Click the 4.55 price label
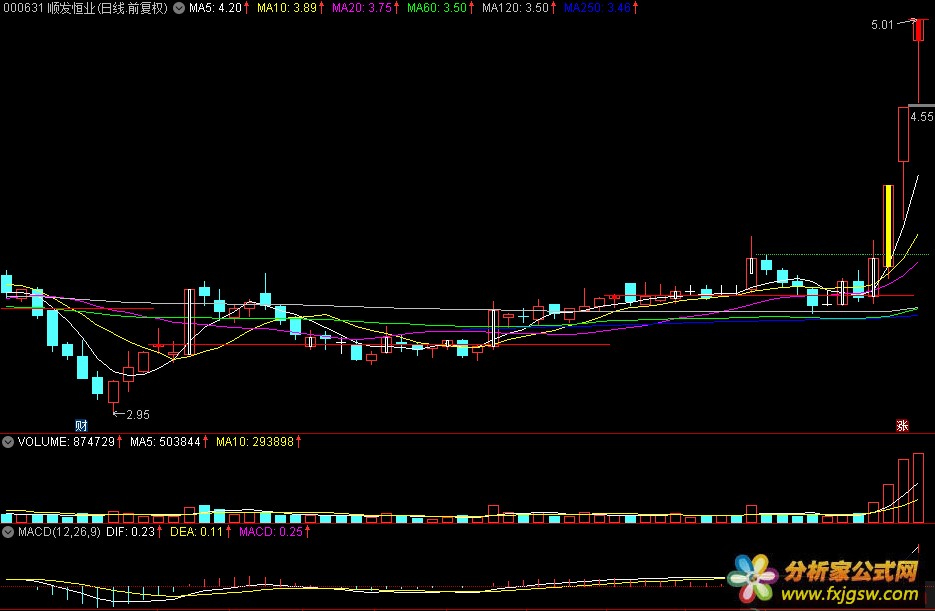The height and width of the screenshot is (611, 935). (921, 117)
